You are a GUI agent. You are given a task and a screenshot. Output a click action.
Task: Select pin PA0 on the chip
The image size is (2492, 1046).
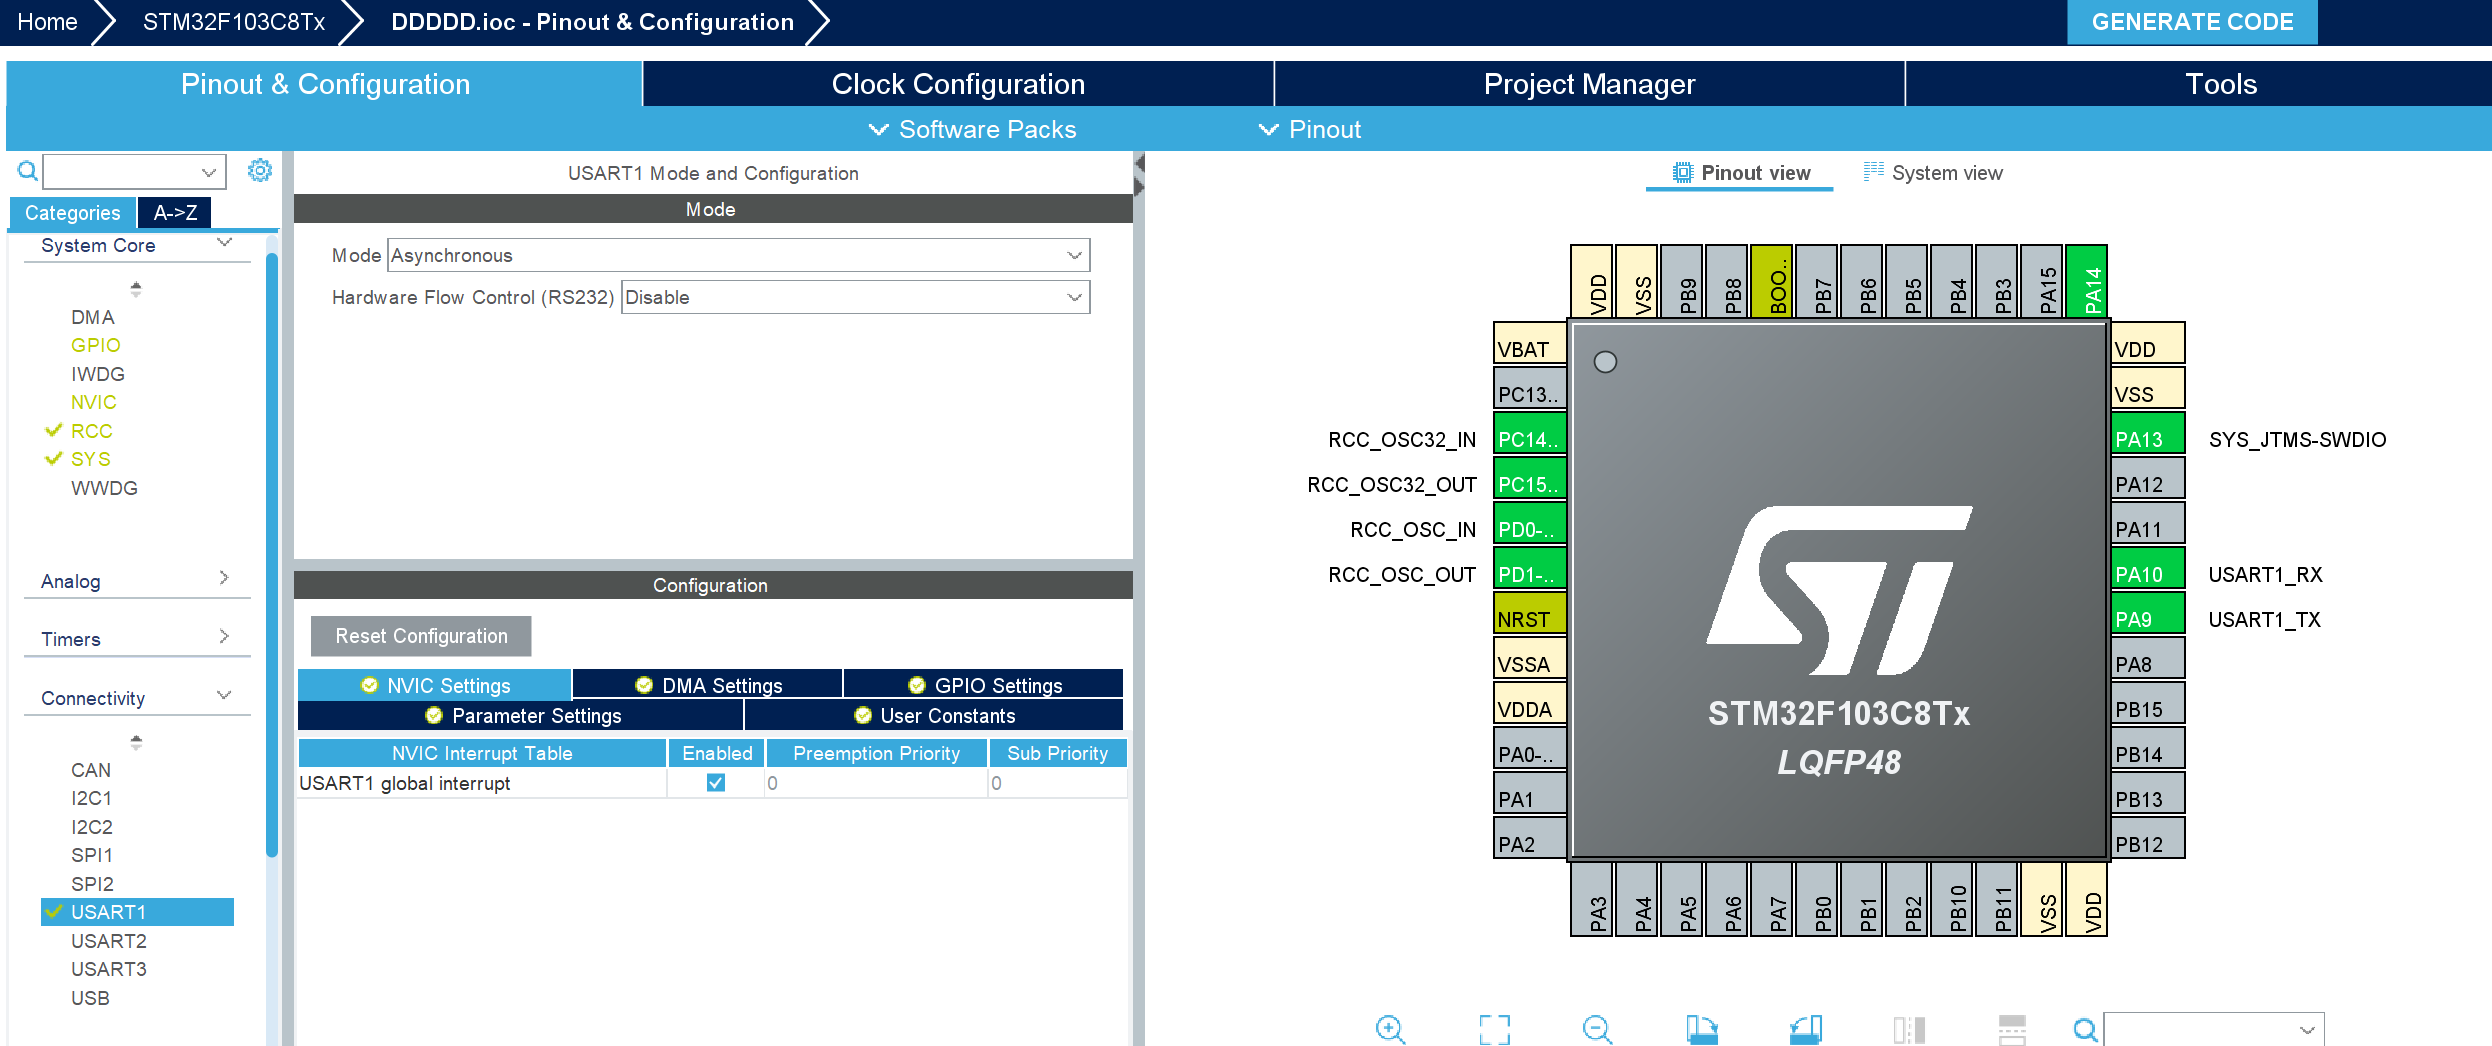pos(1530,747)
